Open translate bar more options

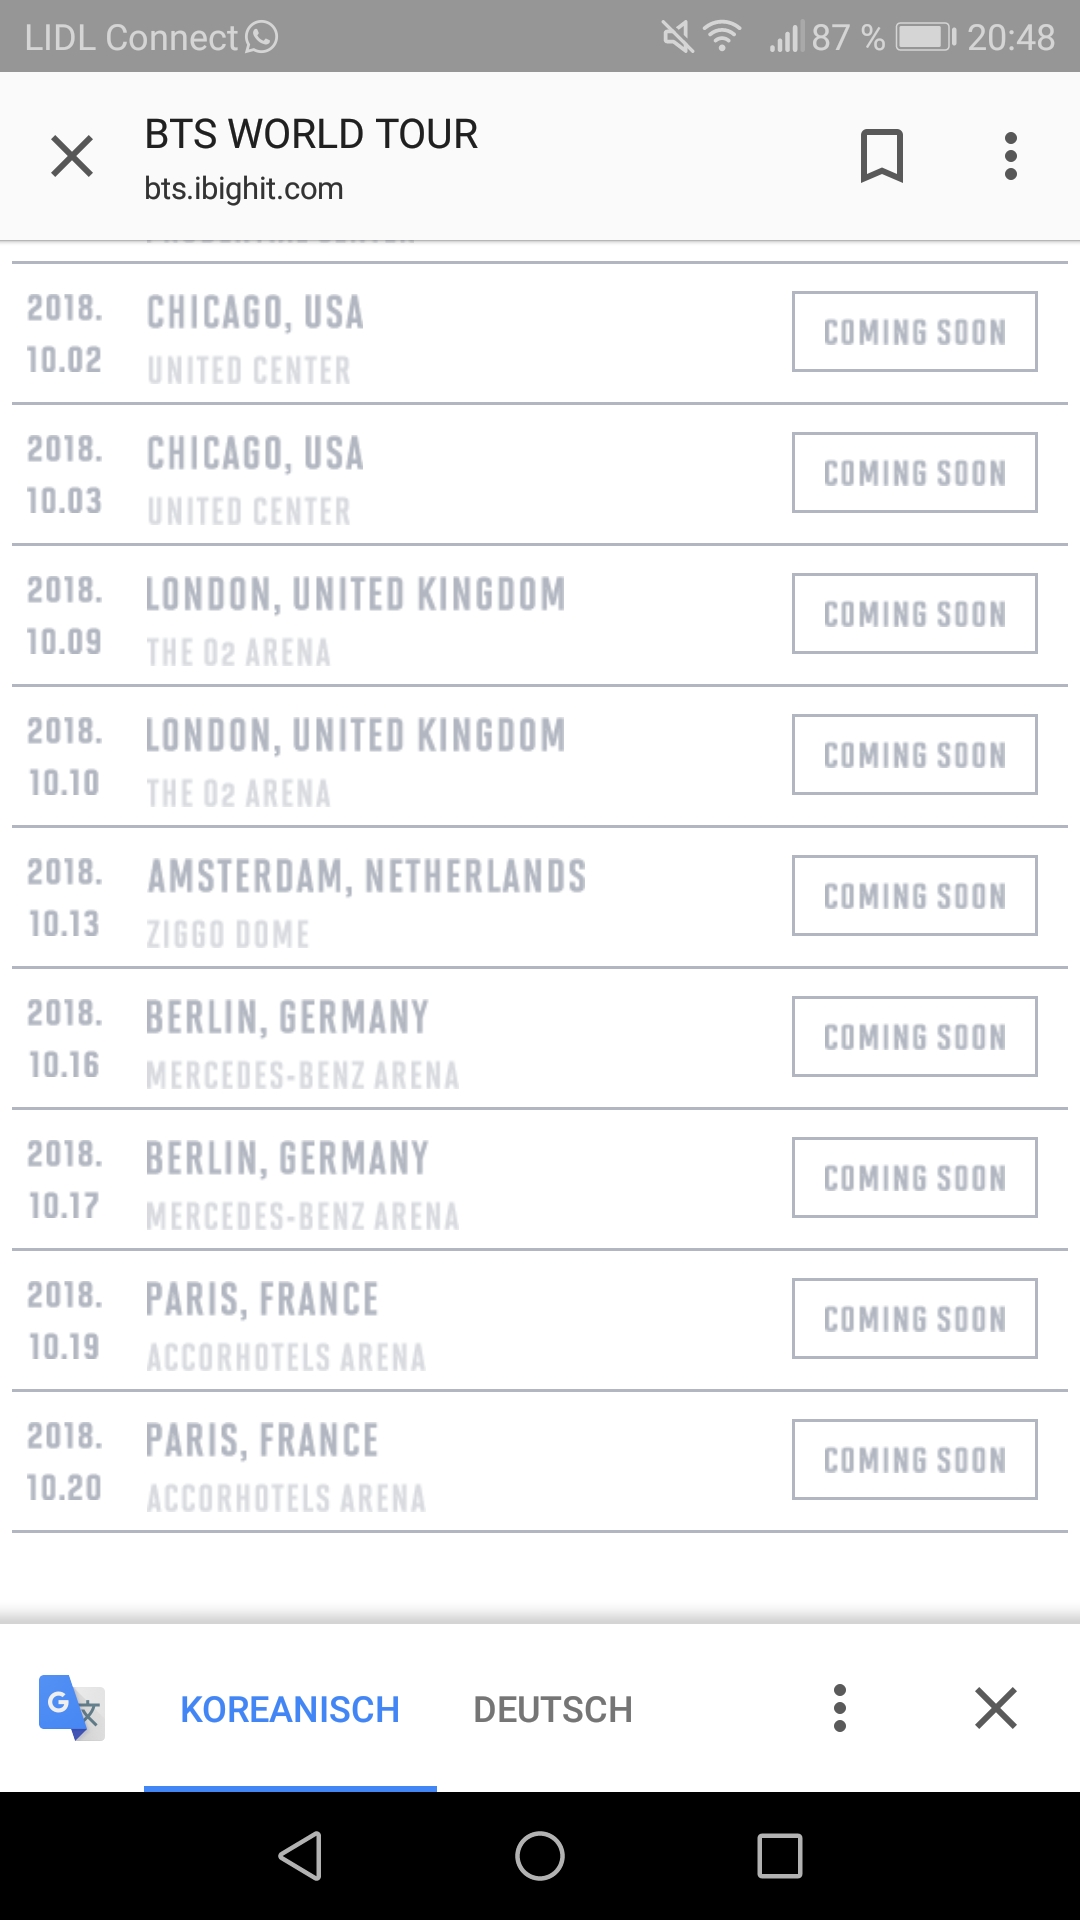point(840,1708)
